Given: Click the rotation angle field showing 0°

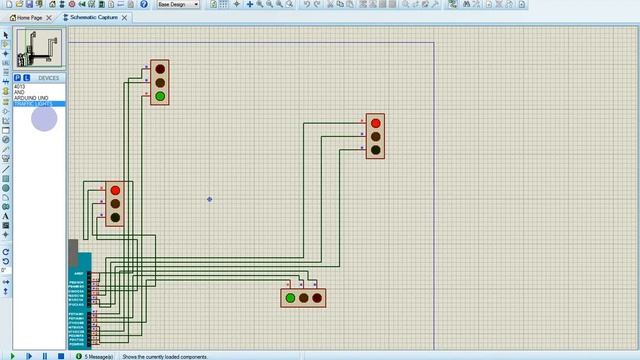Looking at the screenshot, I should [5, 270].
